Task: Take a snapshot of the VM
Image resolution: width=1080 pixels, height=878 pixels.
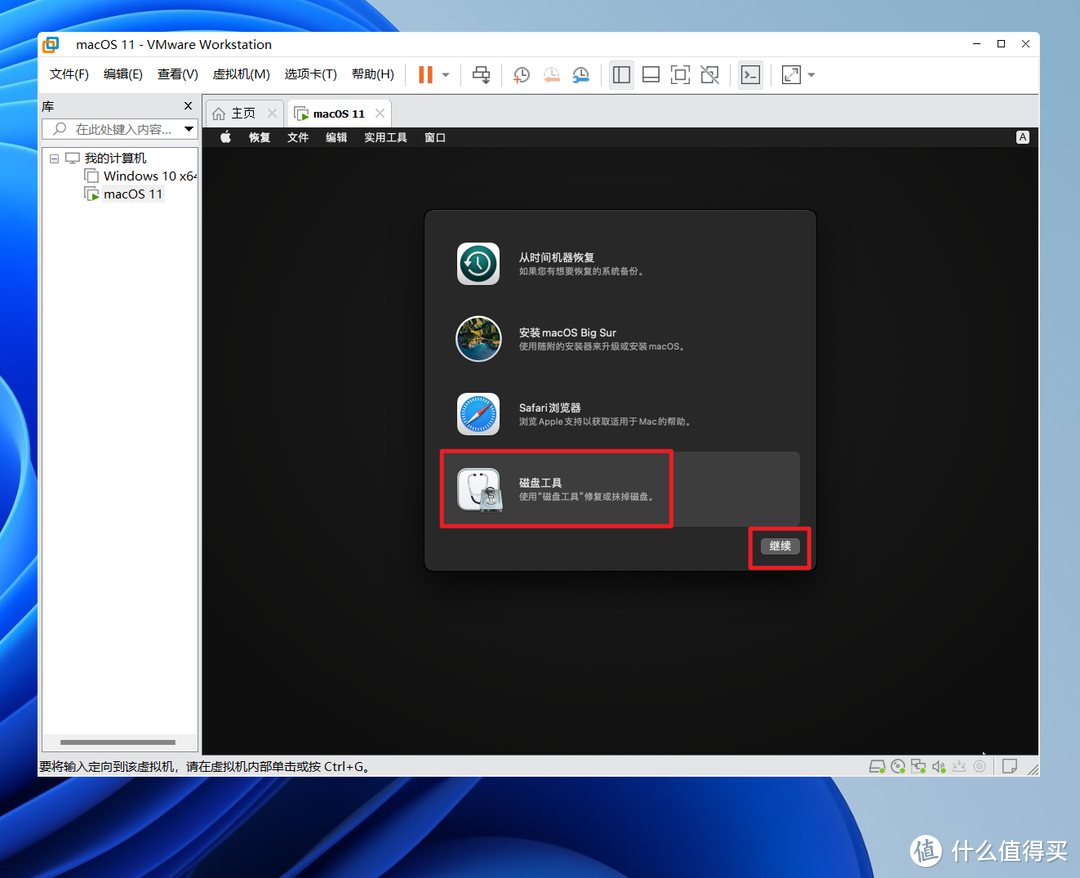Action: click(x=521, y=74)
